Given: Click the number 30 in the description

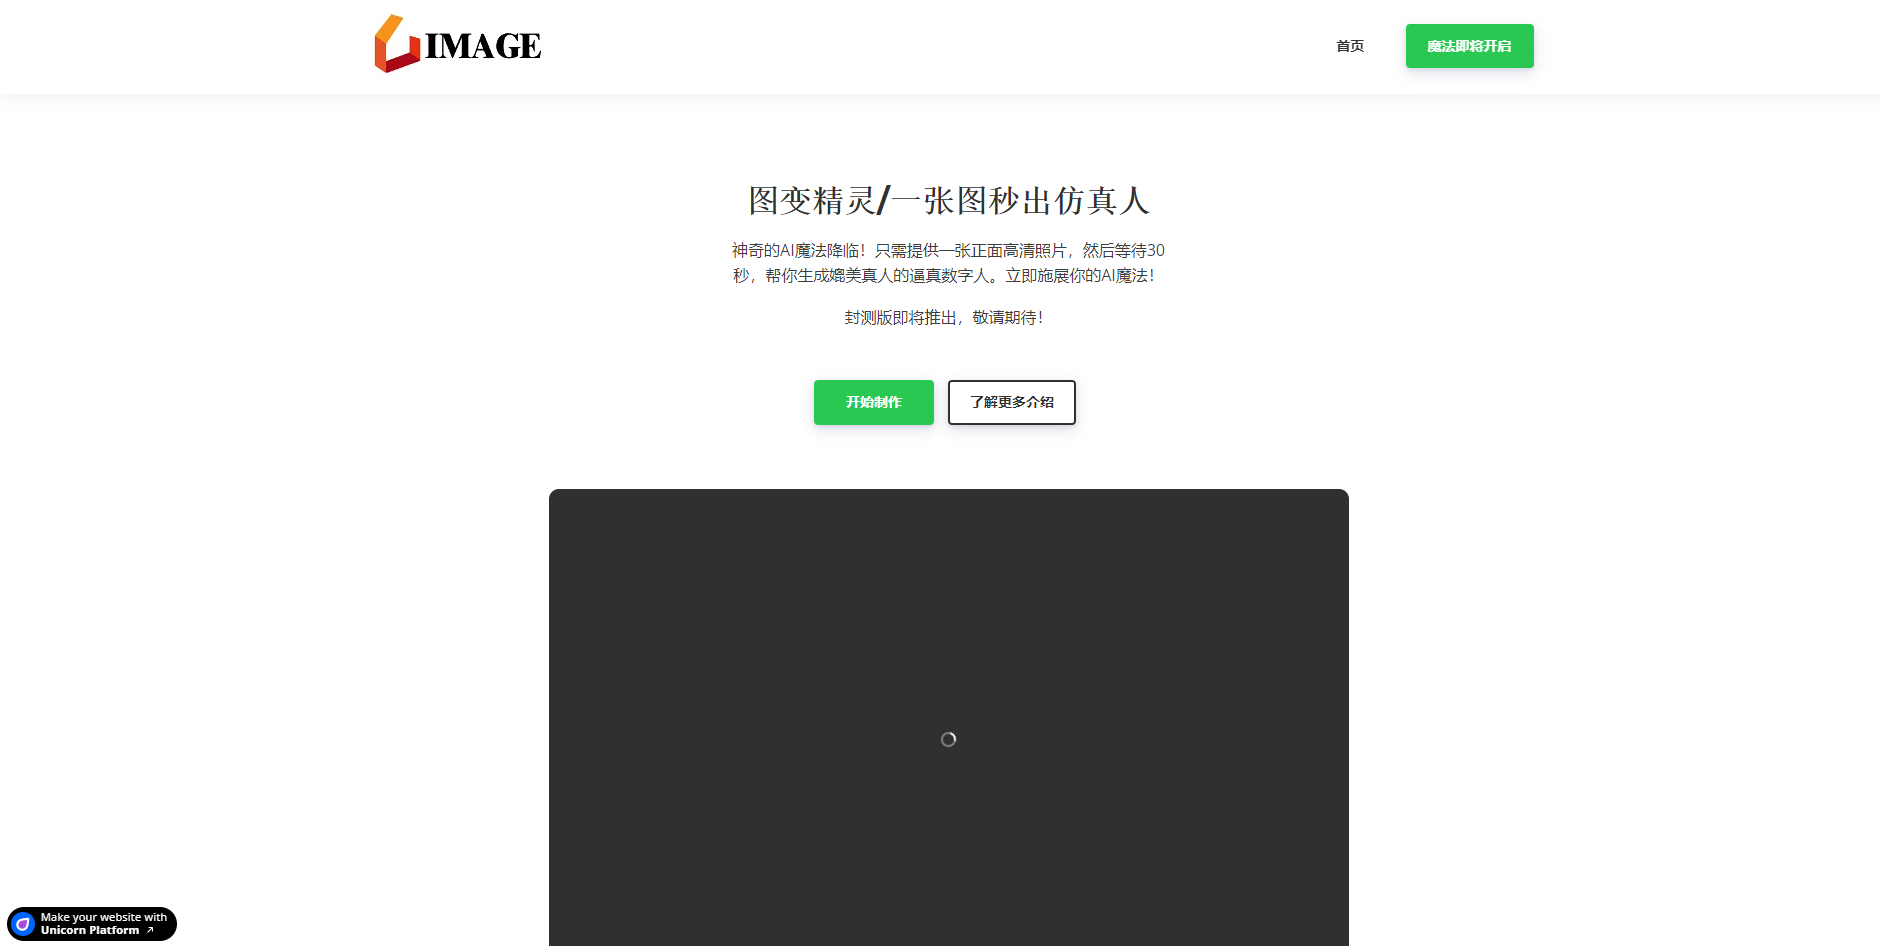Looking at the screenshot, I should coord(1155,250).
